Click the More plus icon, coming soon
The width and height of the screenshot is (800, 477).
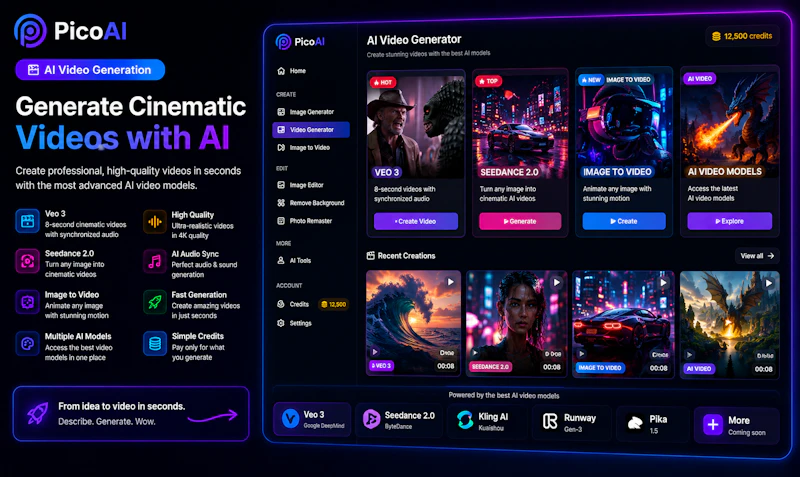pos(713,424)
